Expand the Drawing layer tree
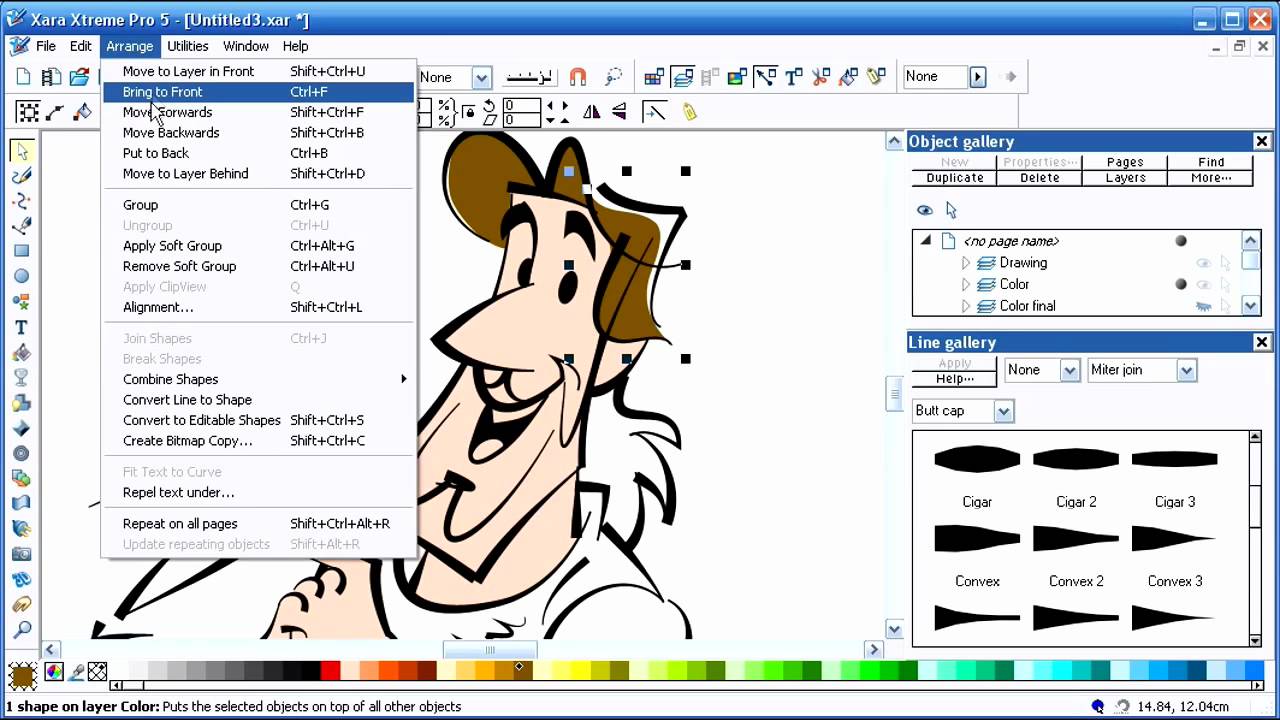Screen dimensions: 1280x720 (965, 263)
